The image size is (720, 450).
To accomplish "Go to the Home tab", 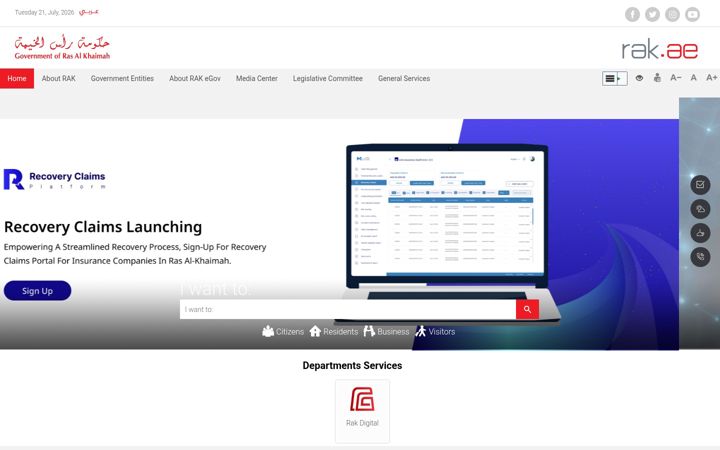I will click(x=17, y=79).
